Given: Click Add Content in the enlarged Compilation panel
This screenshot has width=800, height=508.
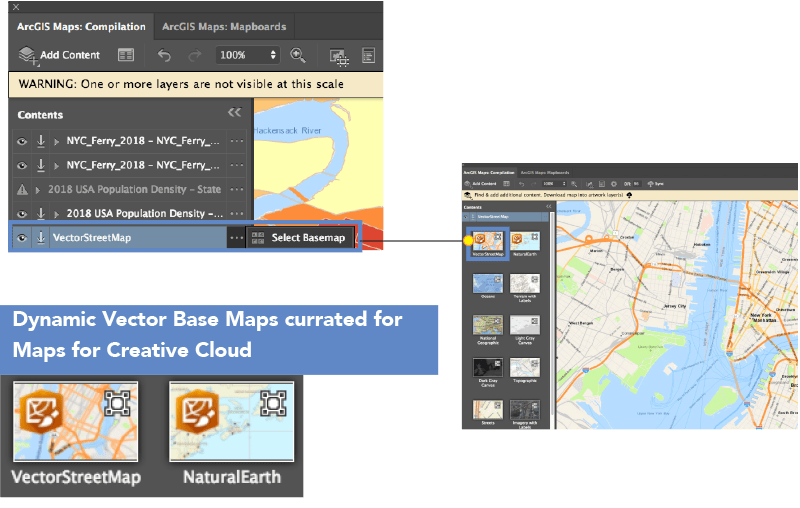Looking at the screenshot, I should point(59,55).
